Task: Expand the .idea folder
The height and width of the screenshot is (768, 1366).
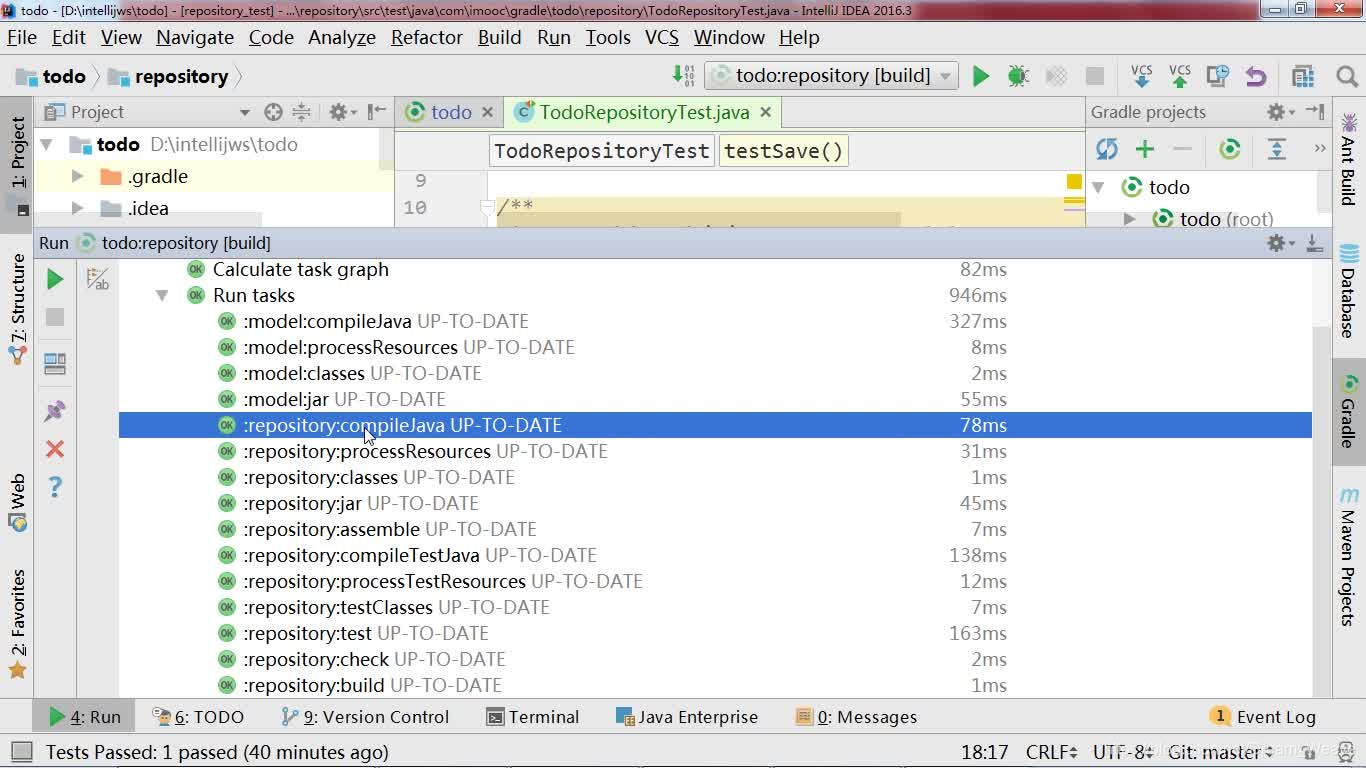Action: click(77, 209)
